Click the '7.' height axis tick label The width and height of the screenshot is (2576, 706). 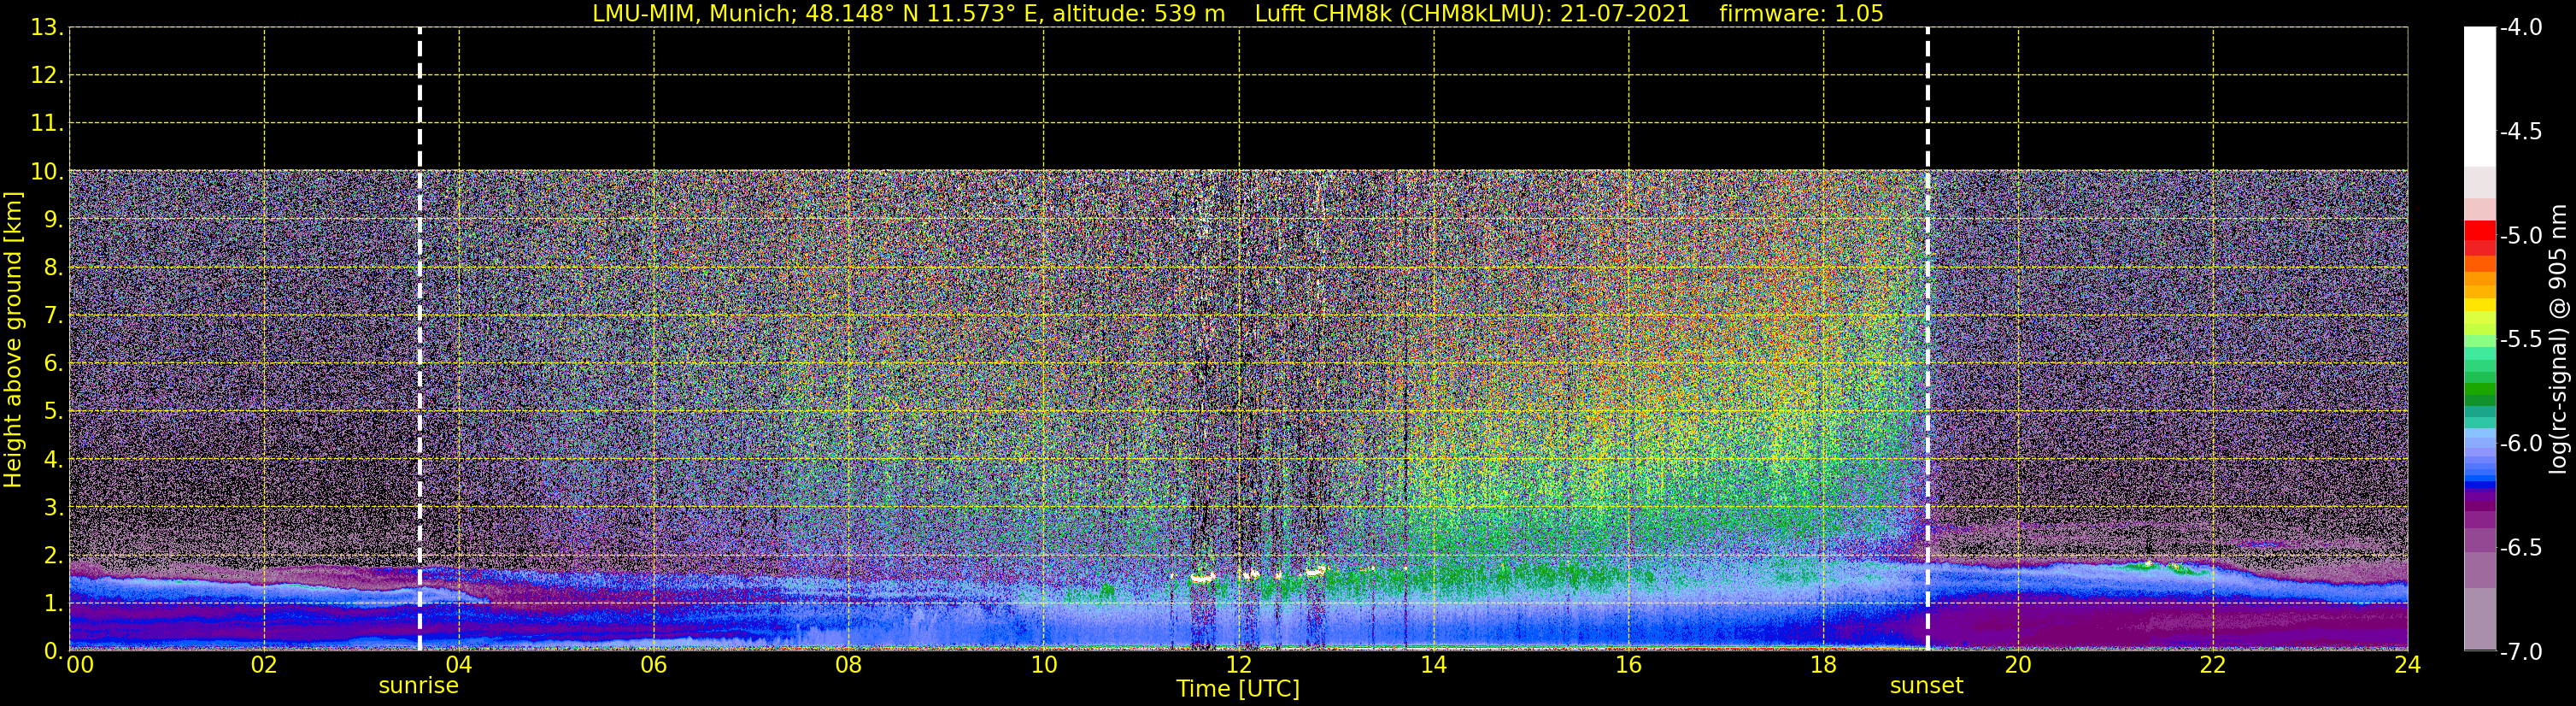pyautogui.click(x=53, y=316)
